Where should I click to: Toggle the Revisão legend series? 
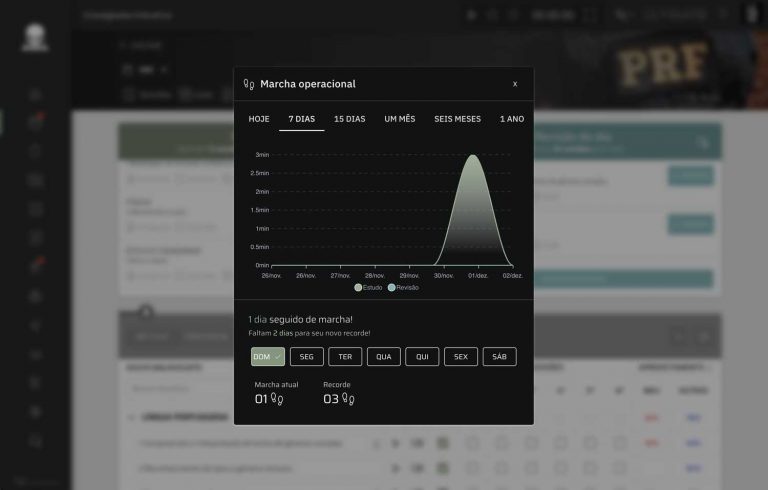403,287
